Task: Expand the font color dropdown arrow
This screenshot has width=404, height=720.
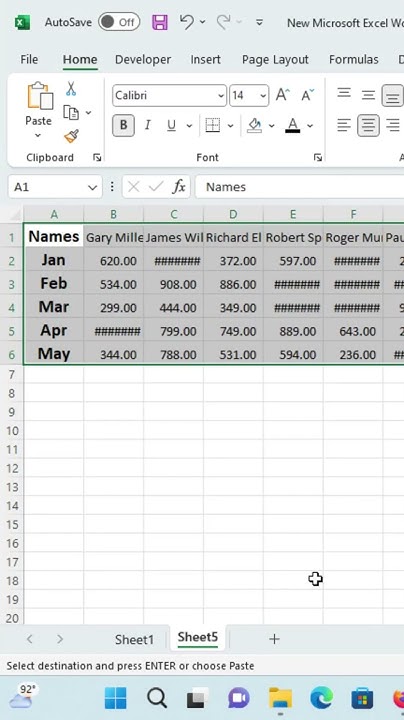Action: 310,125
